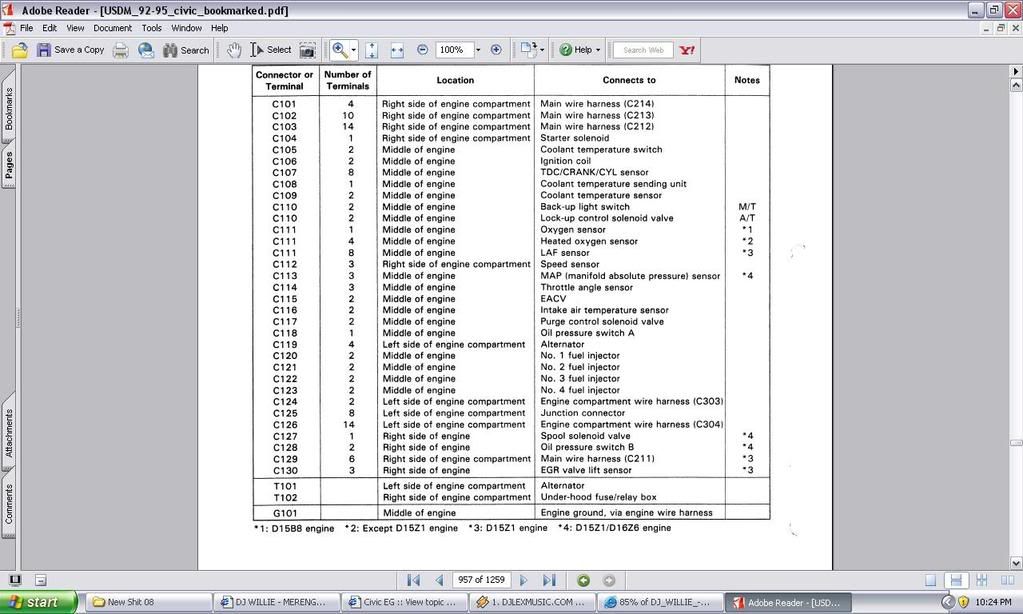Click full screen view icon at bottom left
1023x614 pixels.
point(15,579)
